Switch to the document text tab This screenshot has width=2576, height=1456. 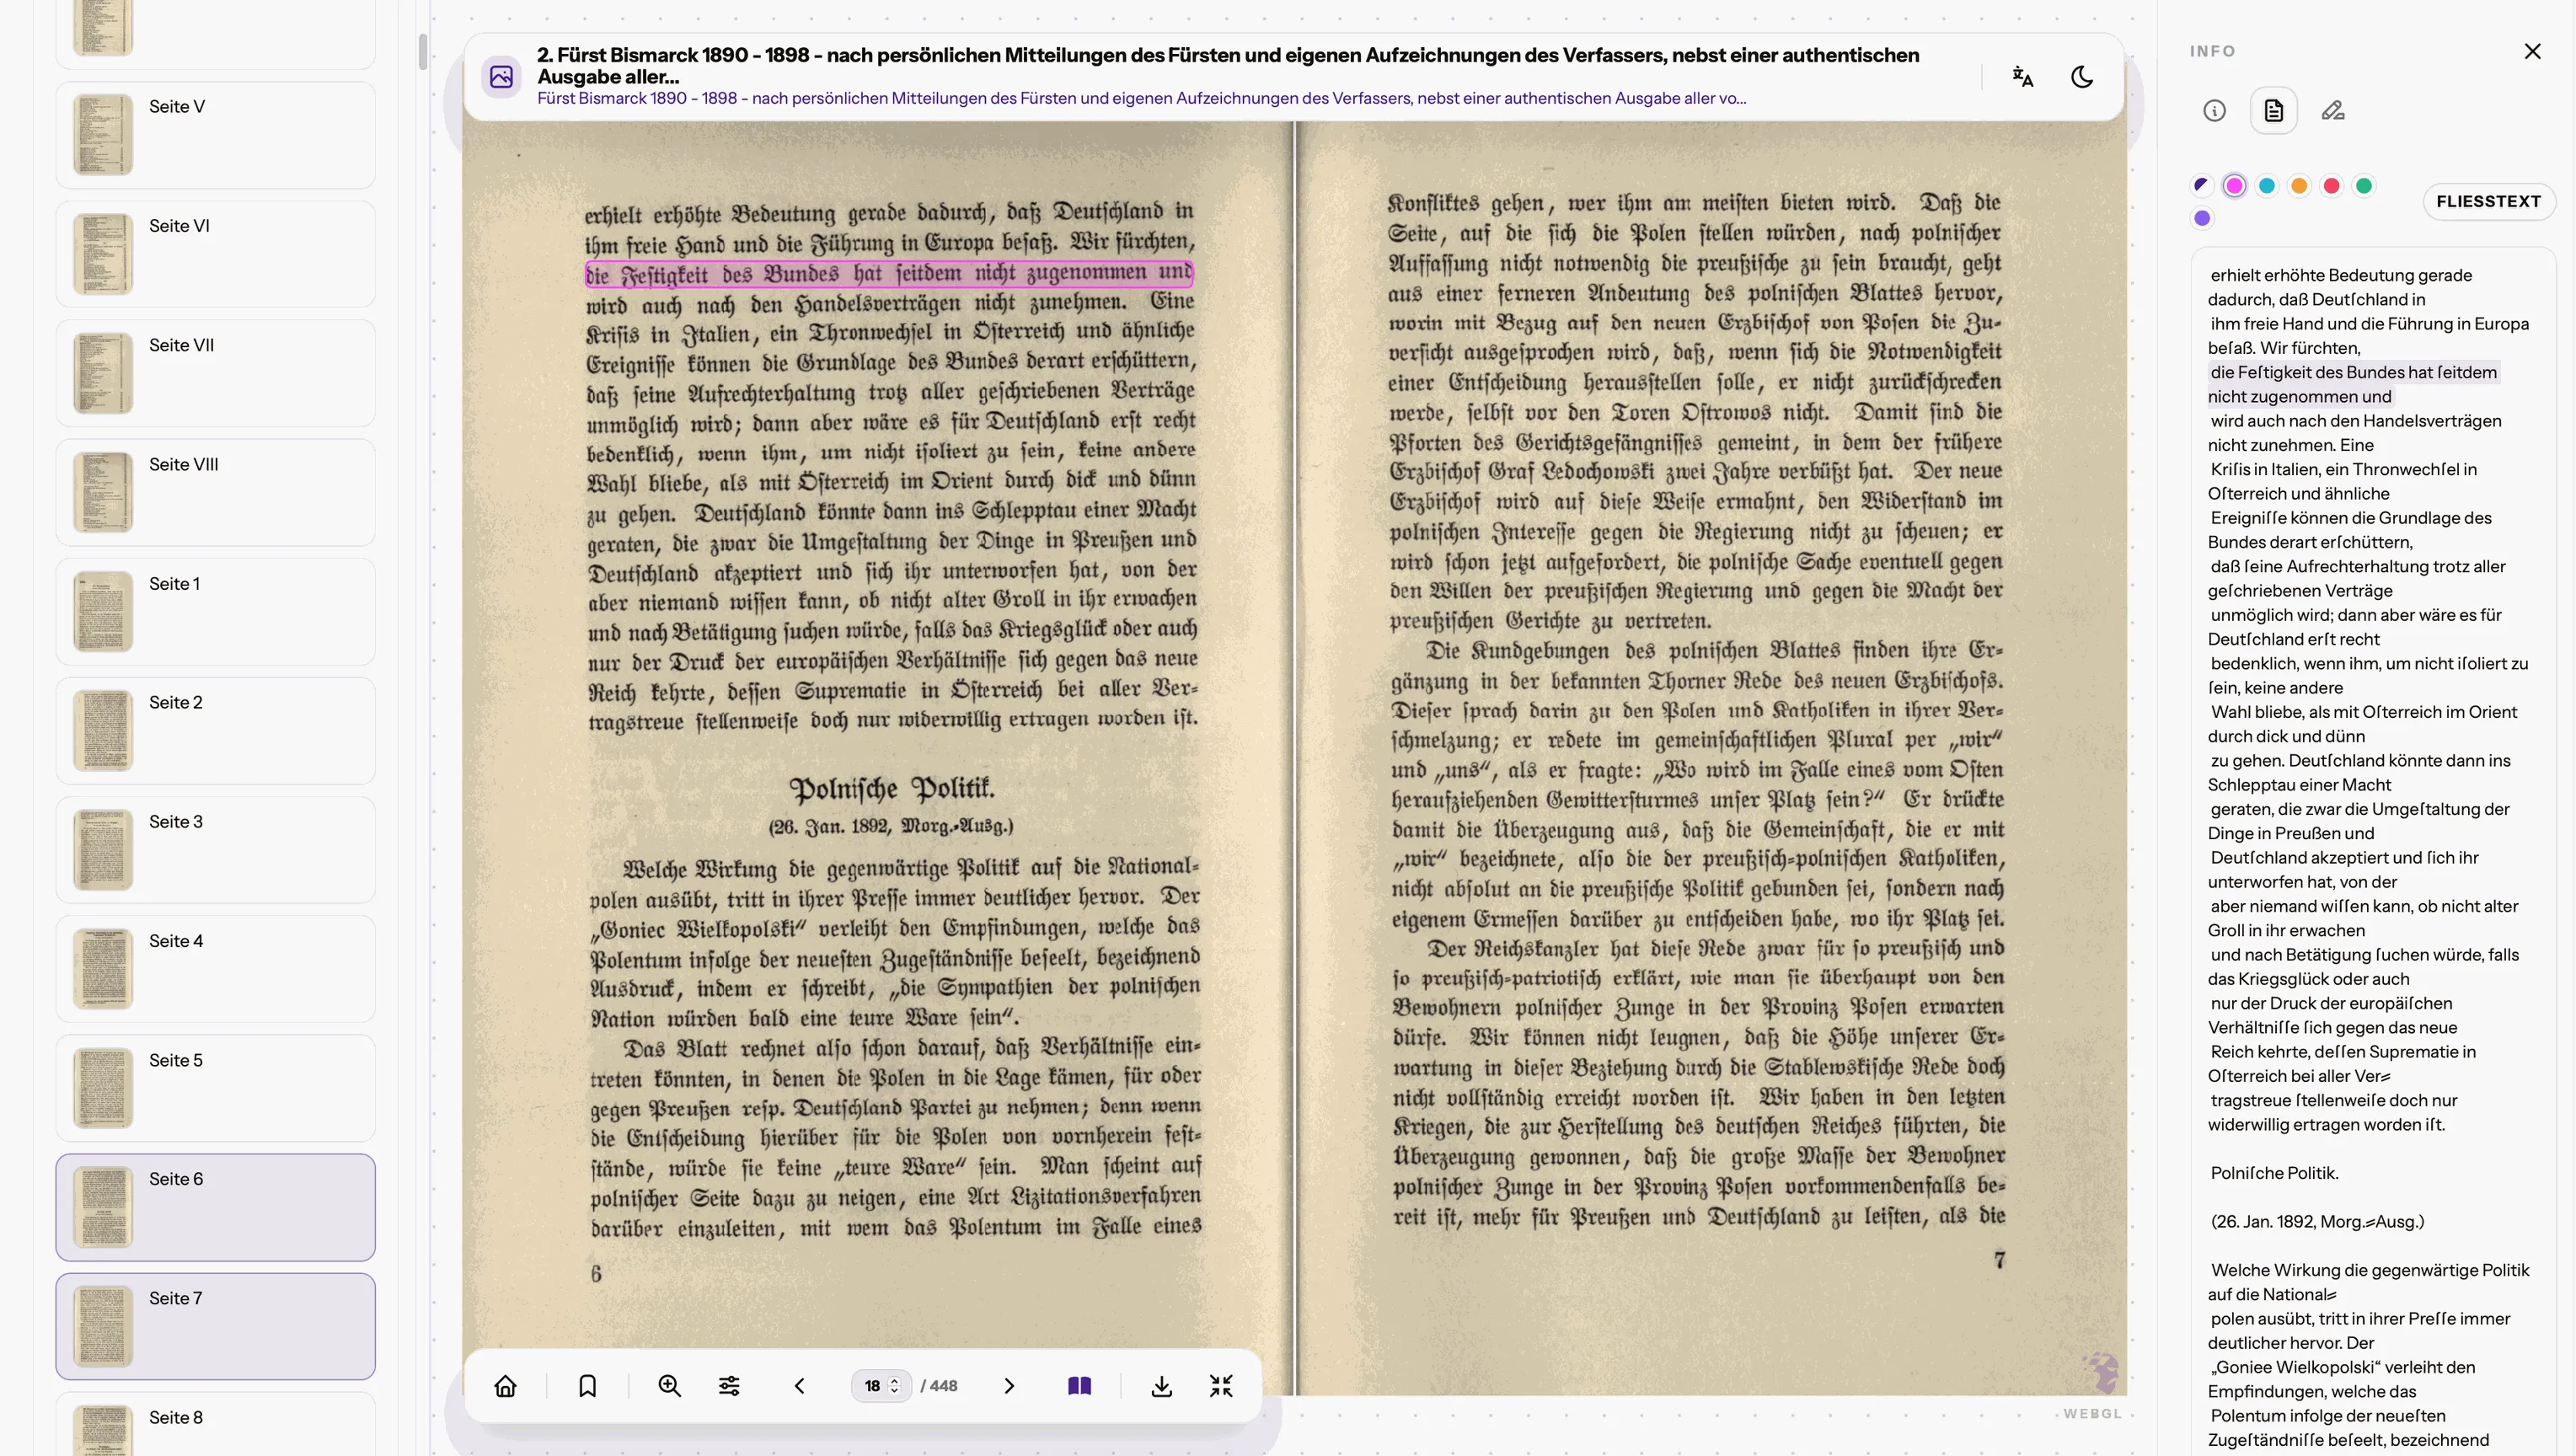2274,110
